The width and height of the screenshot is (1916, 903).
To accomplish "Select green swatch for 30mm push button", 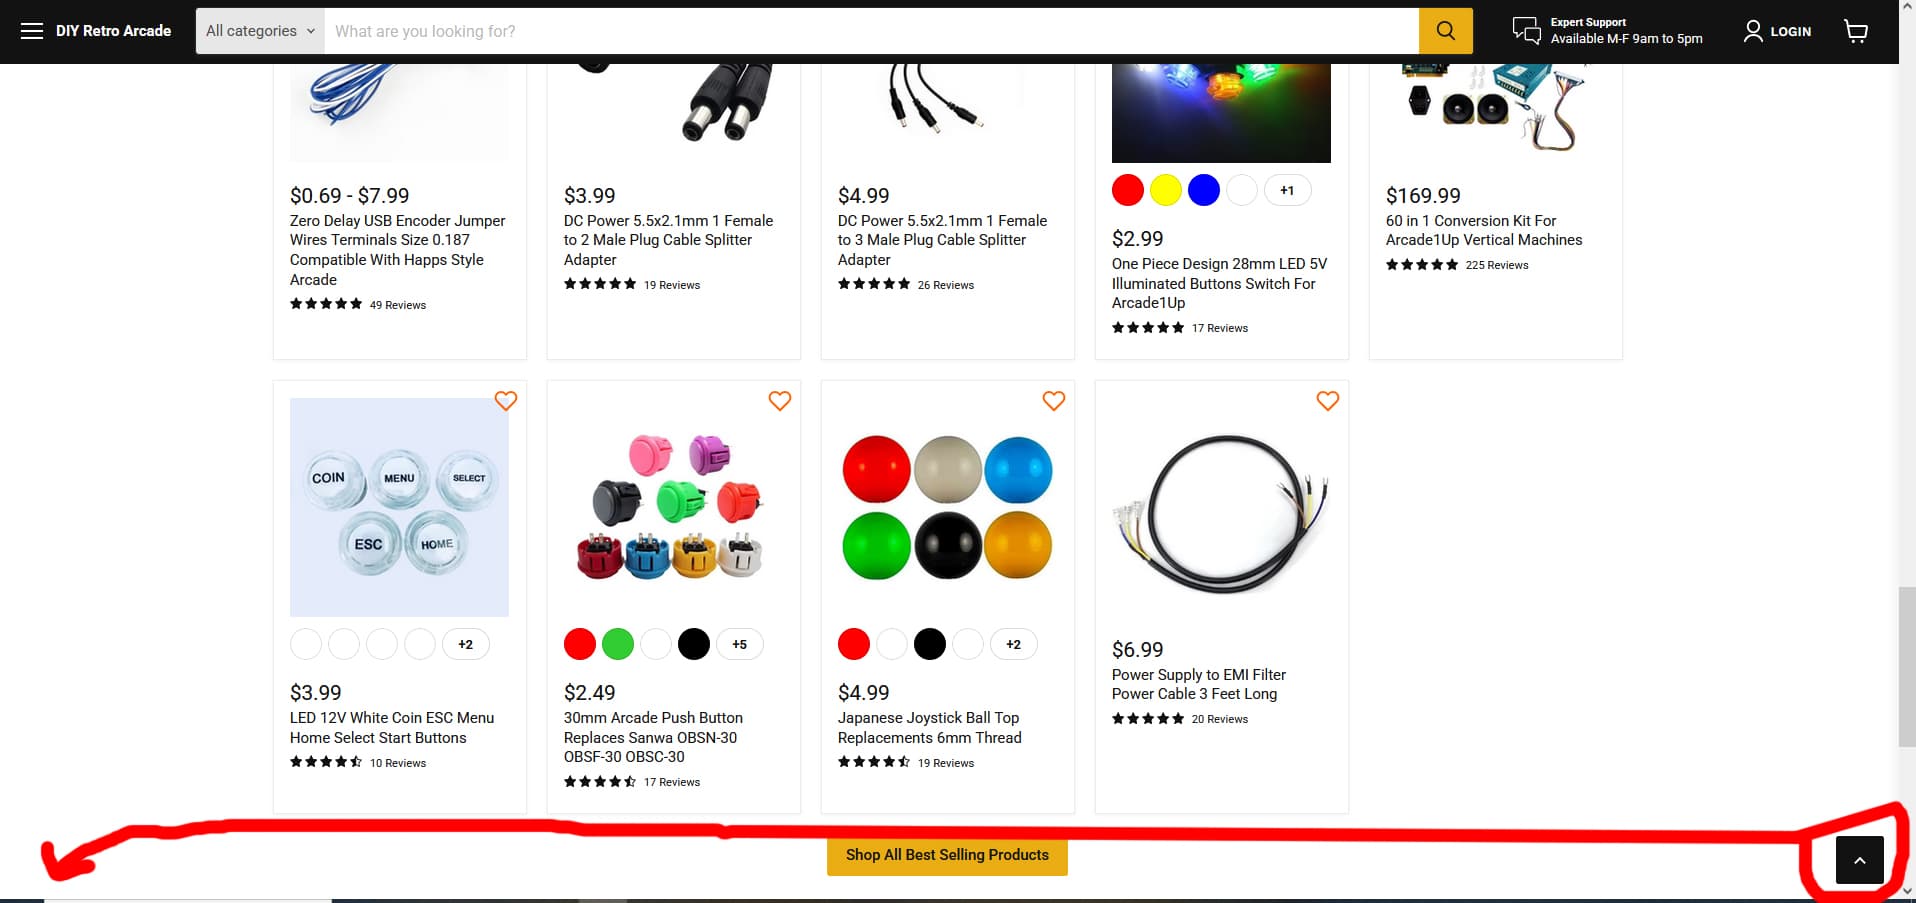I will coord(618,644).
